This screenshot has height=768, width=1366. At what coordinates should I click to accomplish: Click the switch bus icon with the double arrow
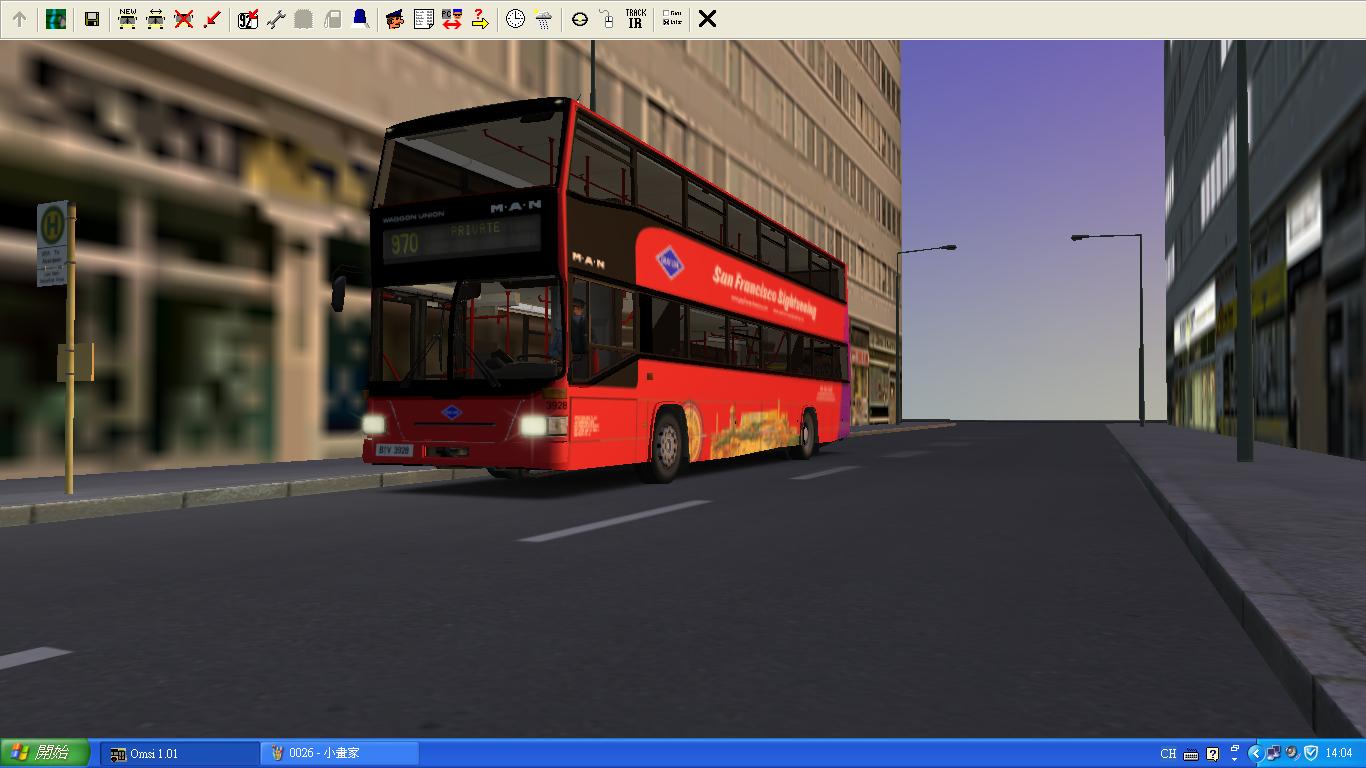[x=155, y=19]
